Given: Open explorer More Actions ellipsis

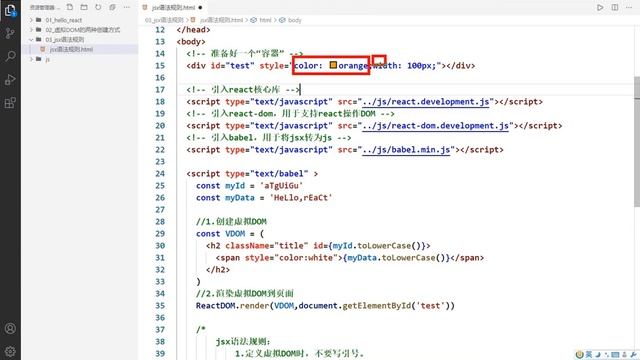Looking at the screenshot, I should (x=127, y=7).
